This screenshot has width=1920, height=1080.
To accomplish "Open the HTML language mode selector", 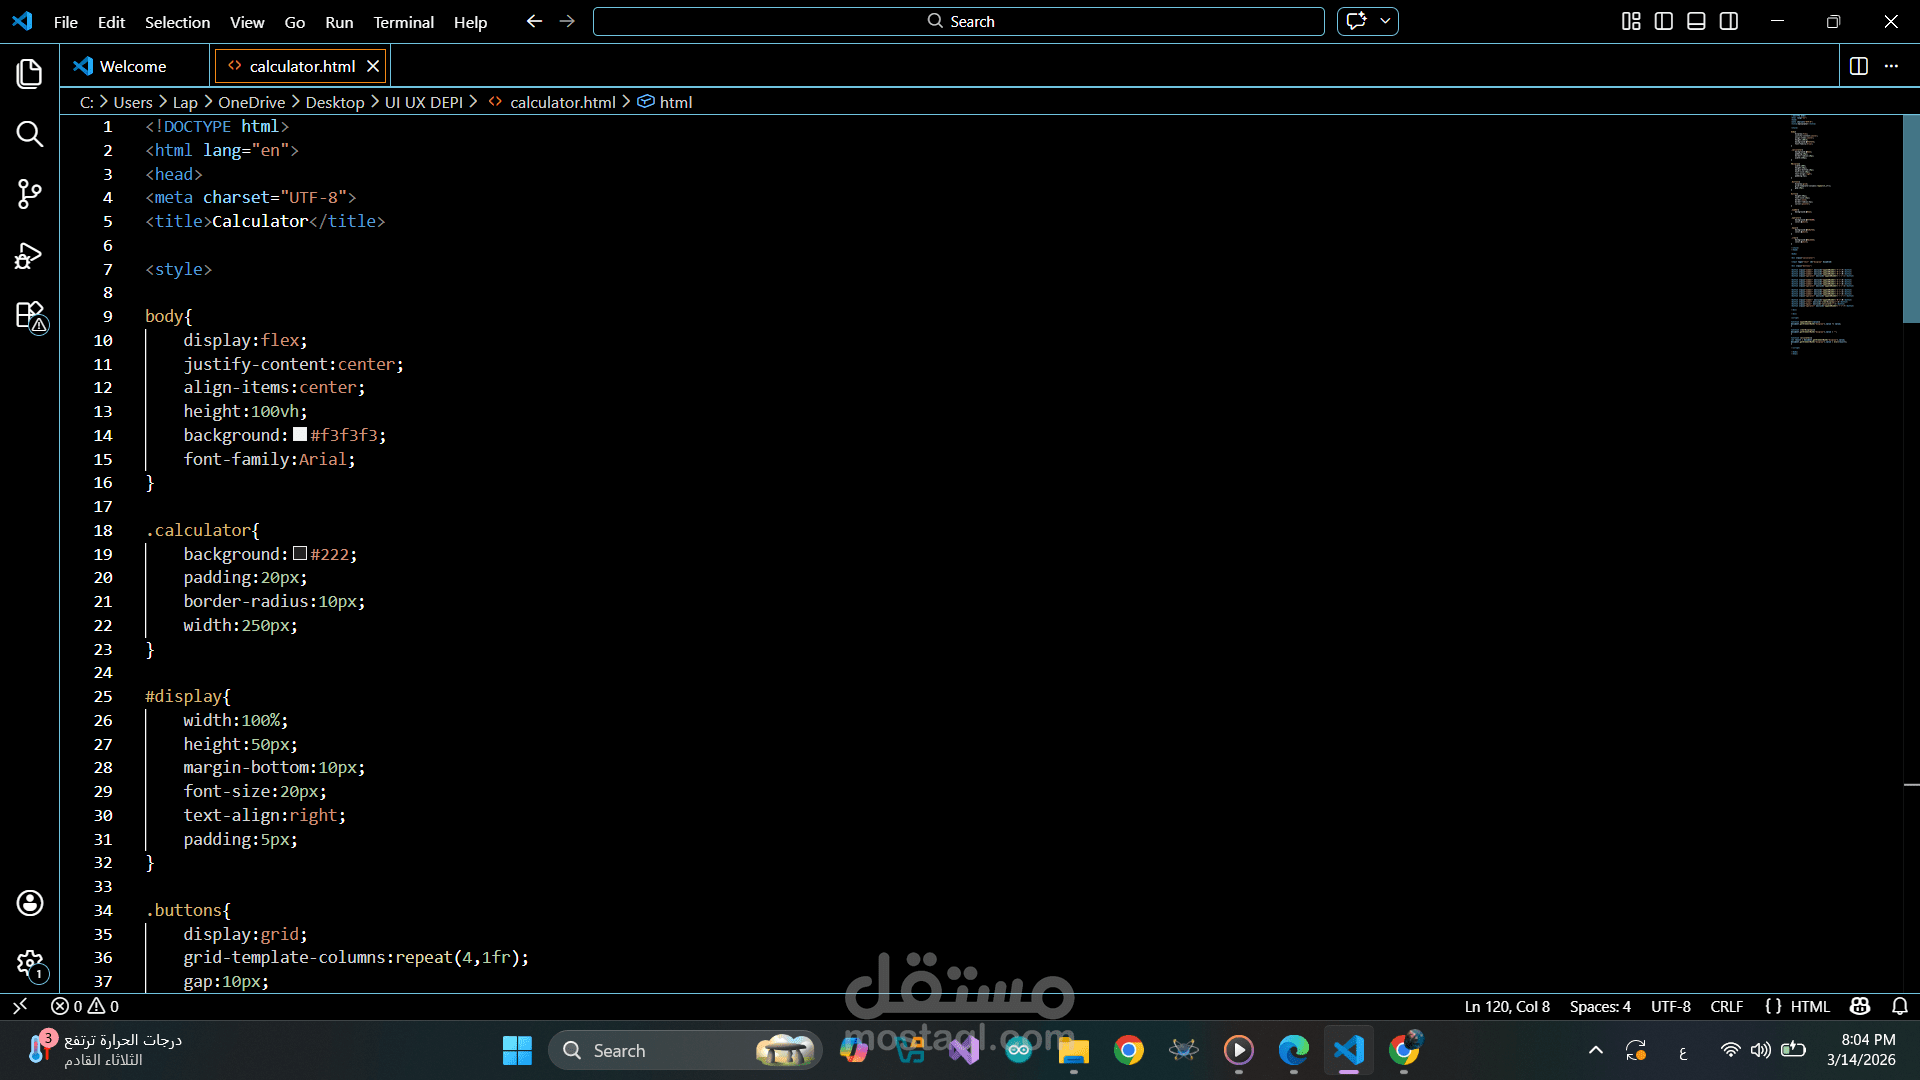I will [x=1809, y=1006].
